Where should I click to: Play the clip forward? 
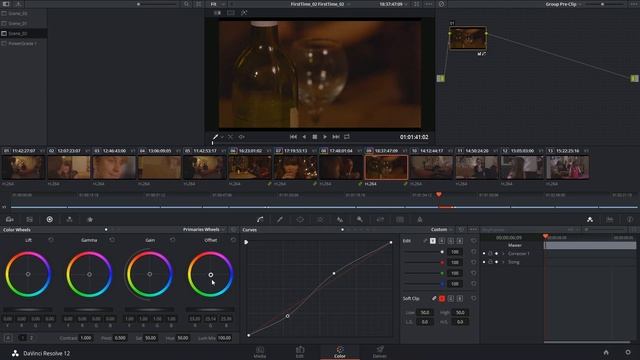(x=325, y=137)
